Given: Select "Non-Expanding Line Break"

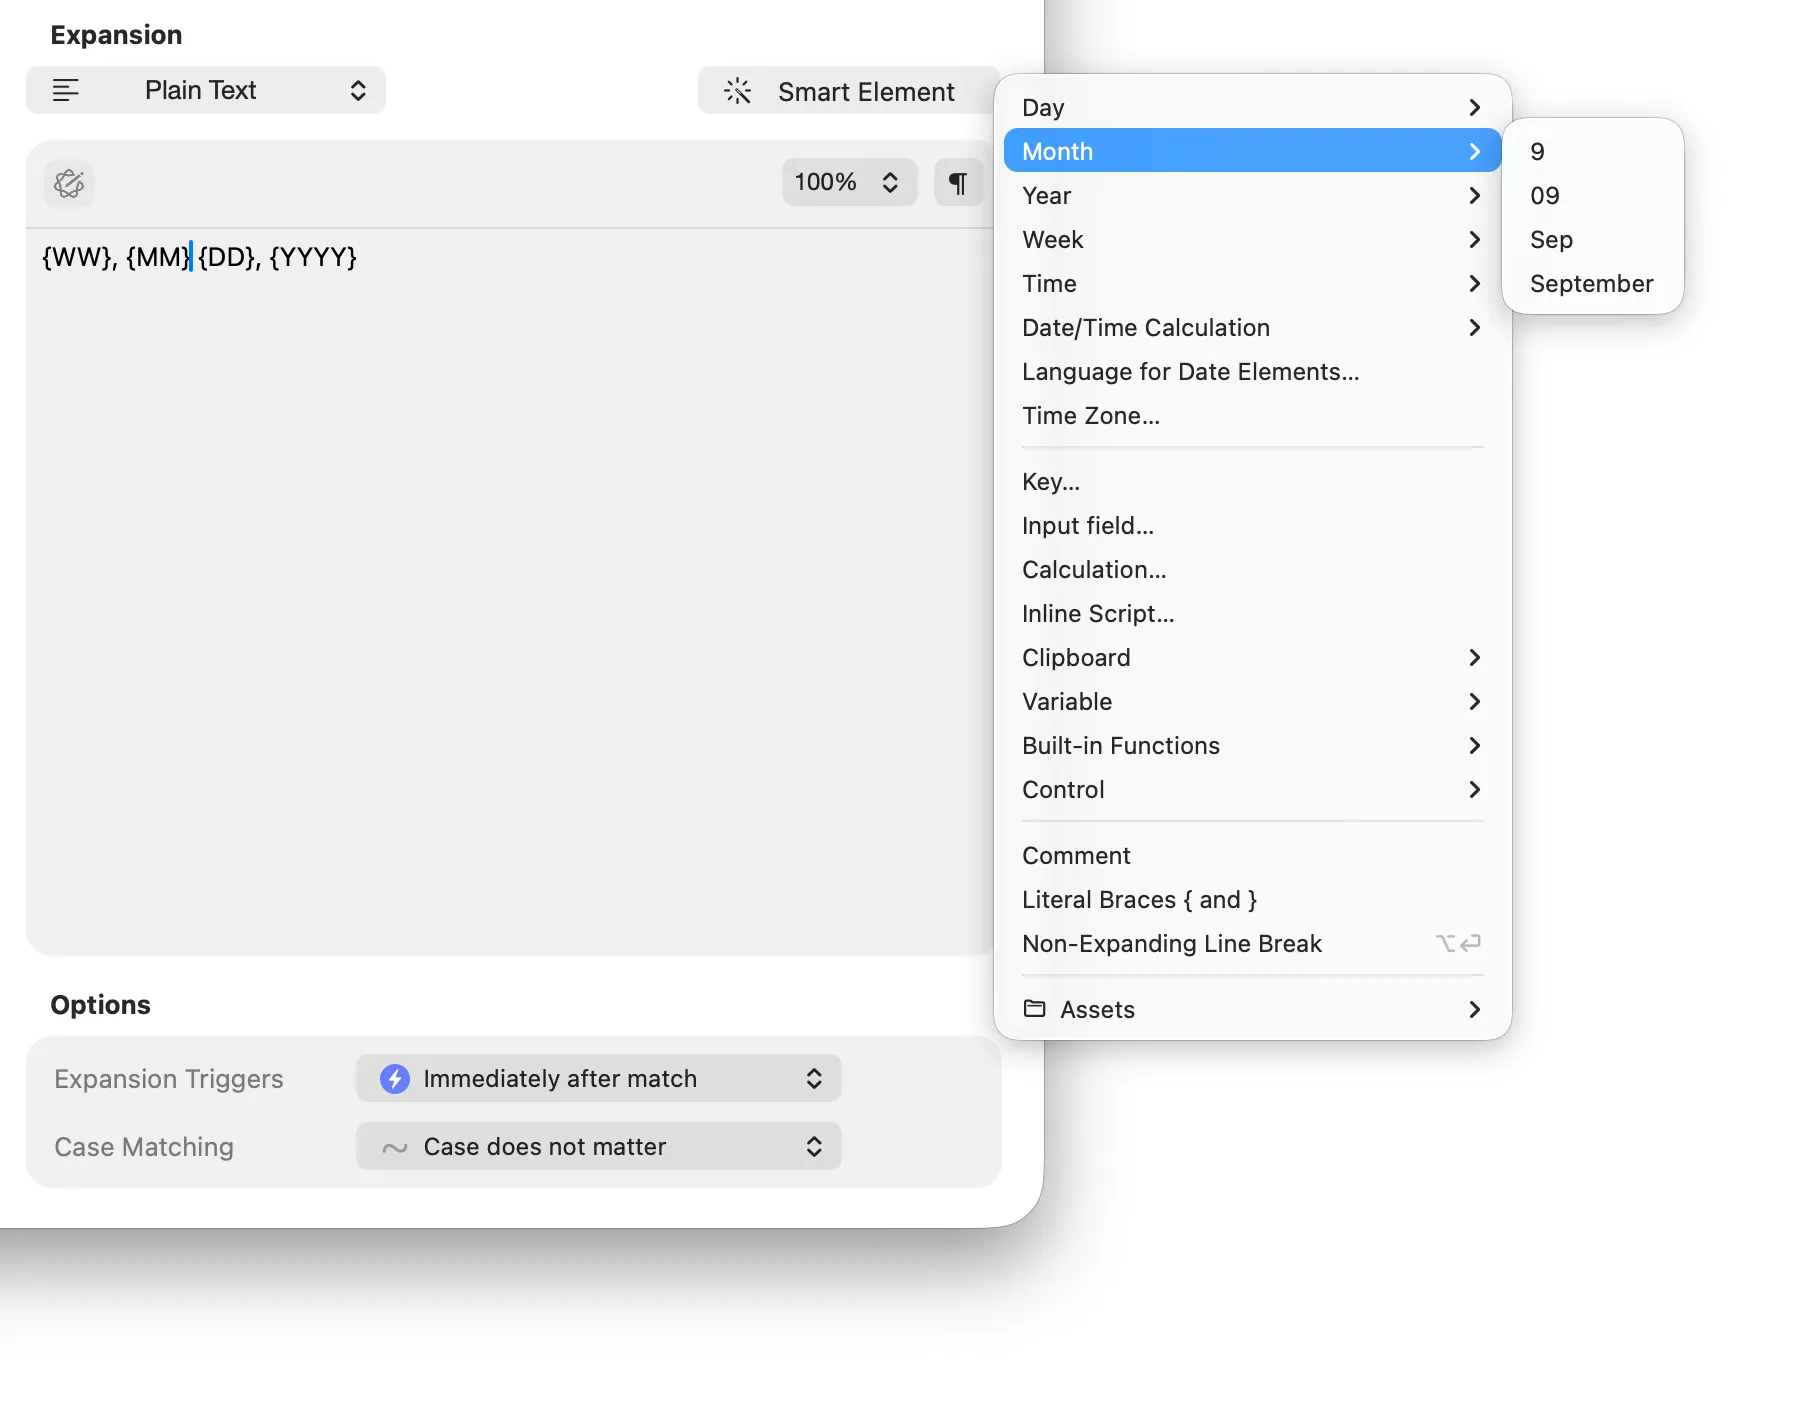Looking at the screenshot, I should [x=1171, y=943].
